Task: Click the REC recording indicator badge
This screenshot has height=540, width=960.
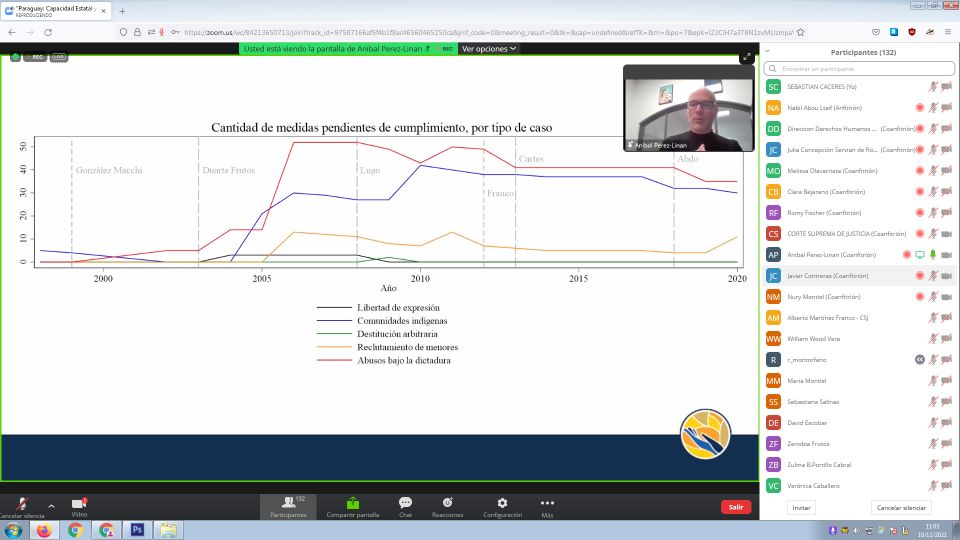Action: point(36,57)
